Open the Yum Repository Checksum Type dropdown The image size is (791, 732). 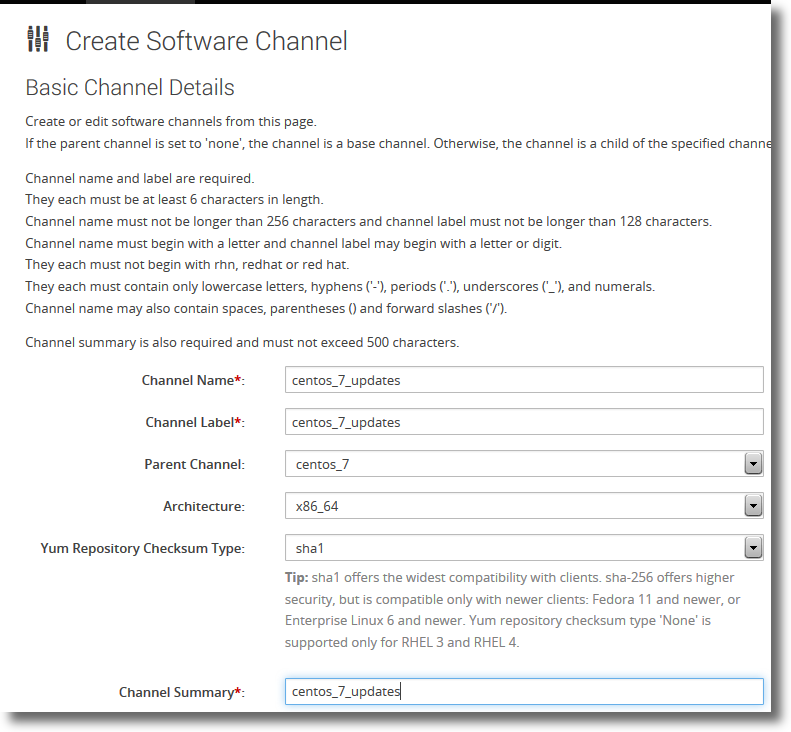(524, 547)
